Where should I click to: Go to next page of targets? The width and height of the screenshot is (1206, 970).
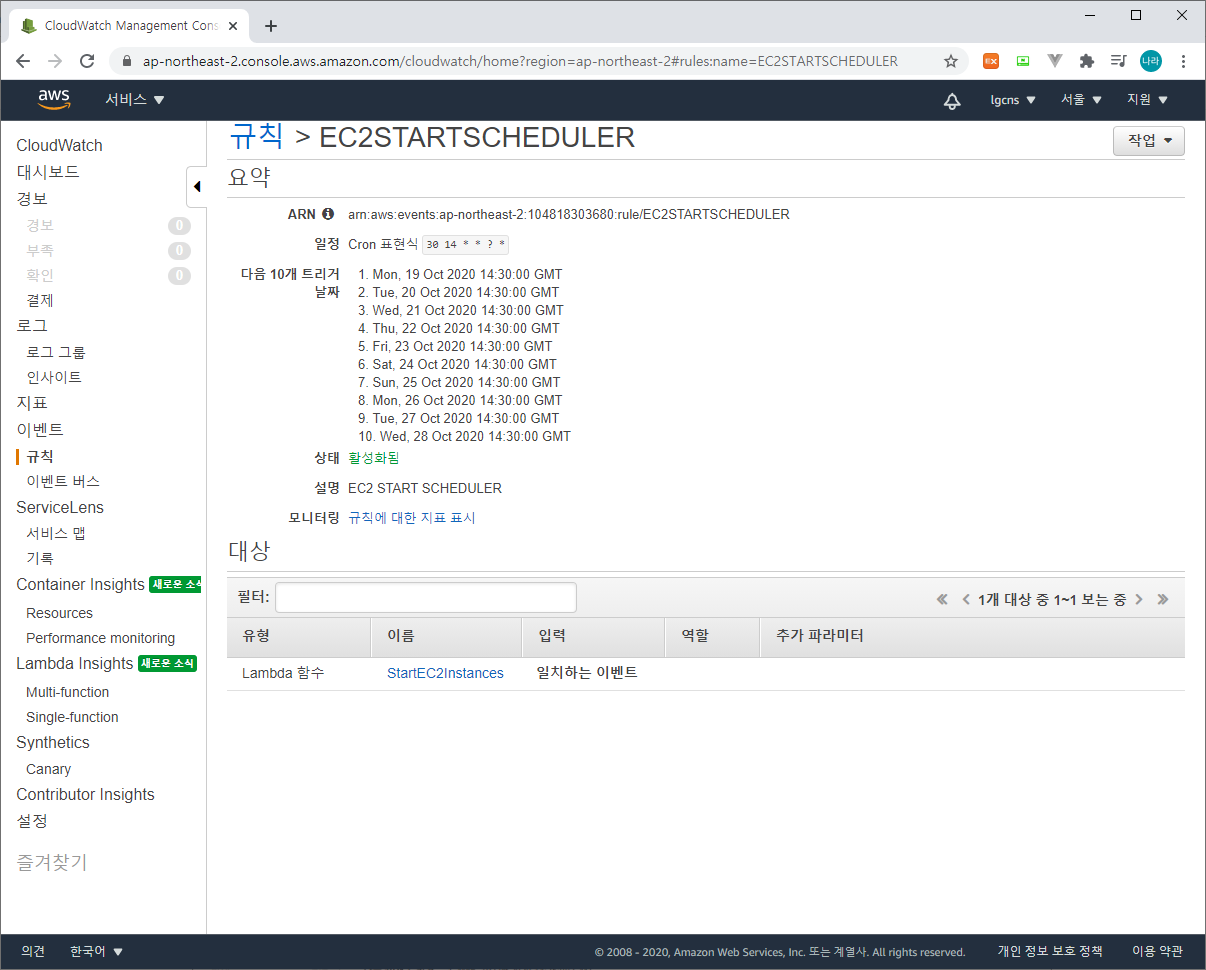tap(1139, 600)
